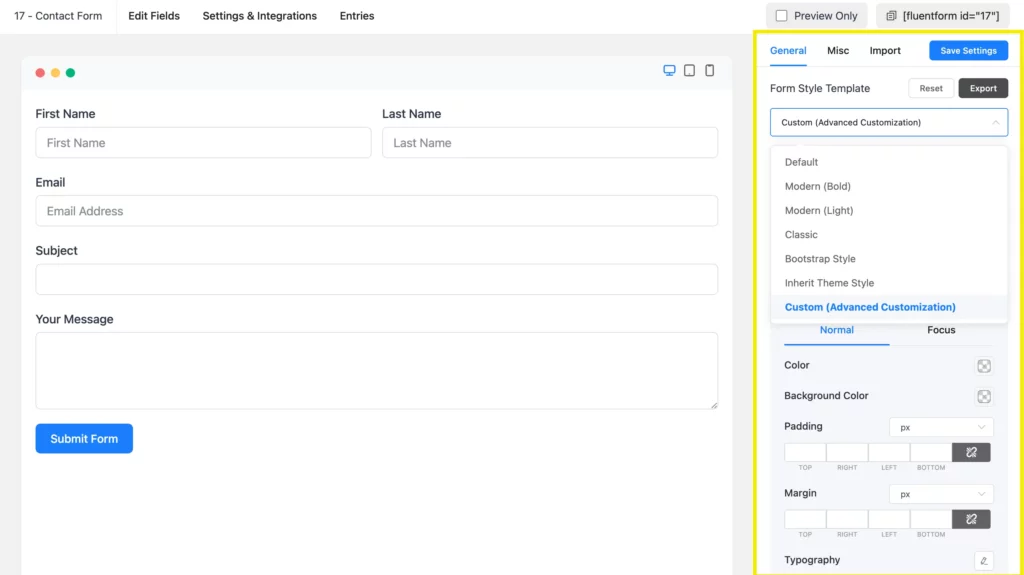Switch preview to tablet view icon
This screenshot has height=575, width=1024.
coord(689,71)
